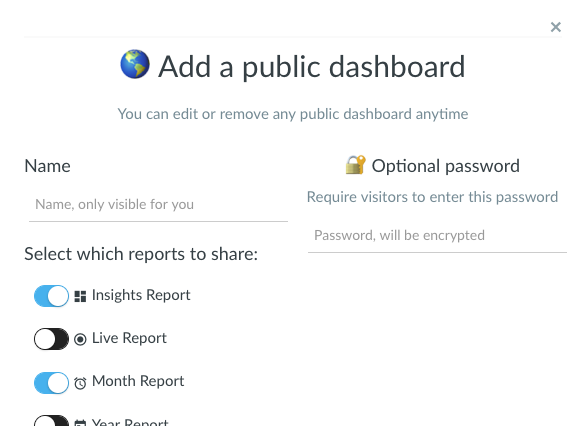Screen dimensions: 588x426
Task: Click the Insights Report label
Action: pyautogui.click(x=141, y=295)
